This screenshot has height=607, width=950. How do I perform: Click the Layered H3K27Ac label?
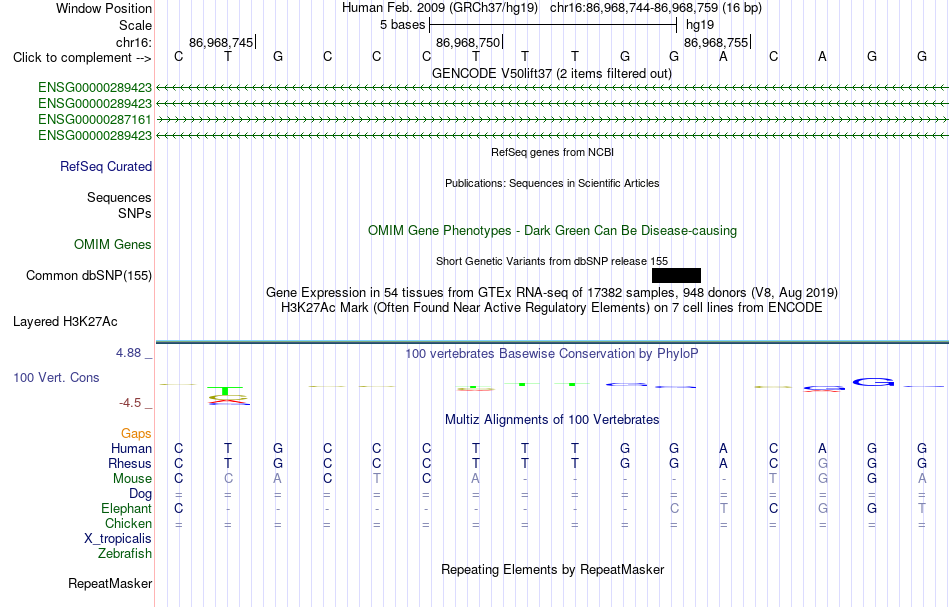[65, 322]
